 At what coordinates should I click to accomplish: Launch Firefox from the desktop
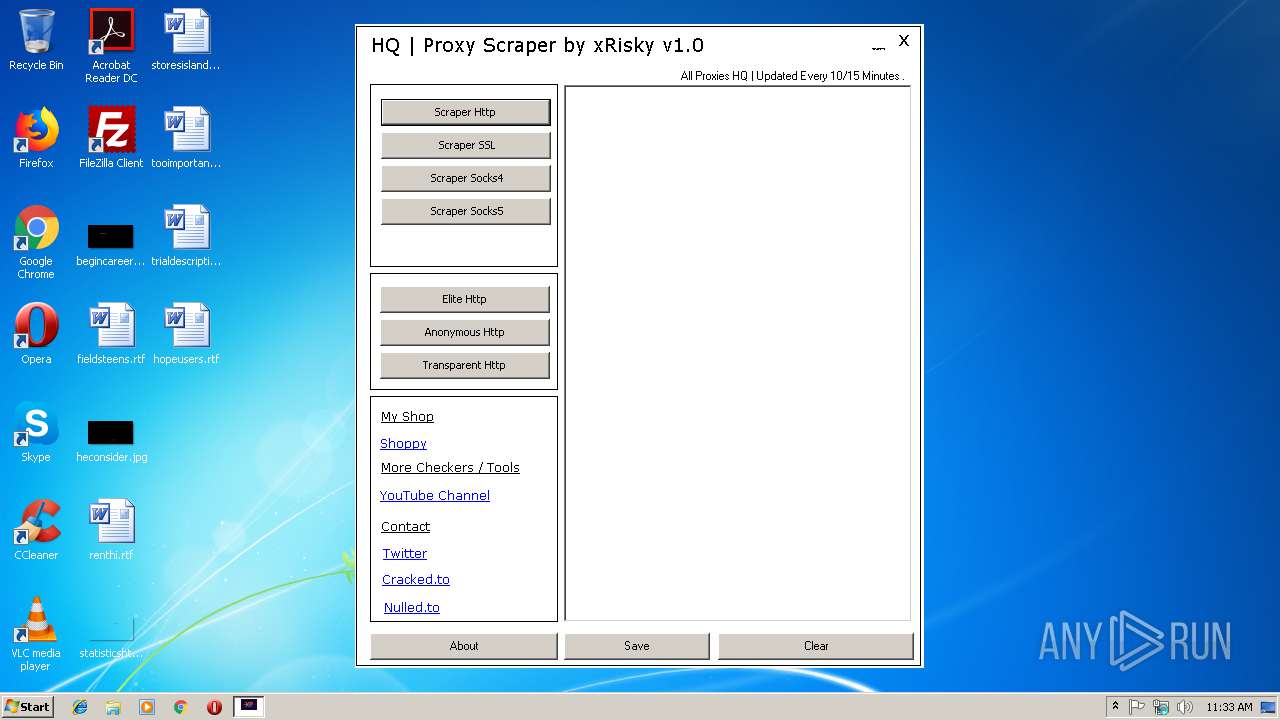pyautogui.click(x=36, y=138)
